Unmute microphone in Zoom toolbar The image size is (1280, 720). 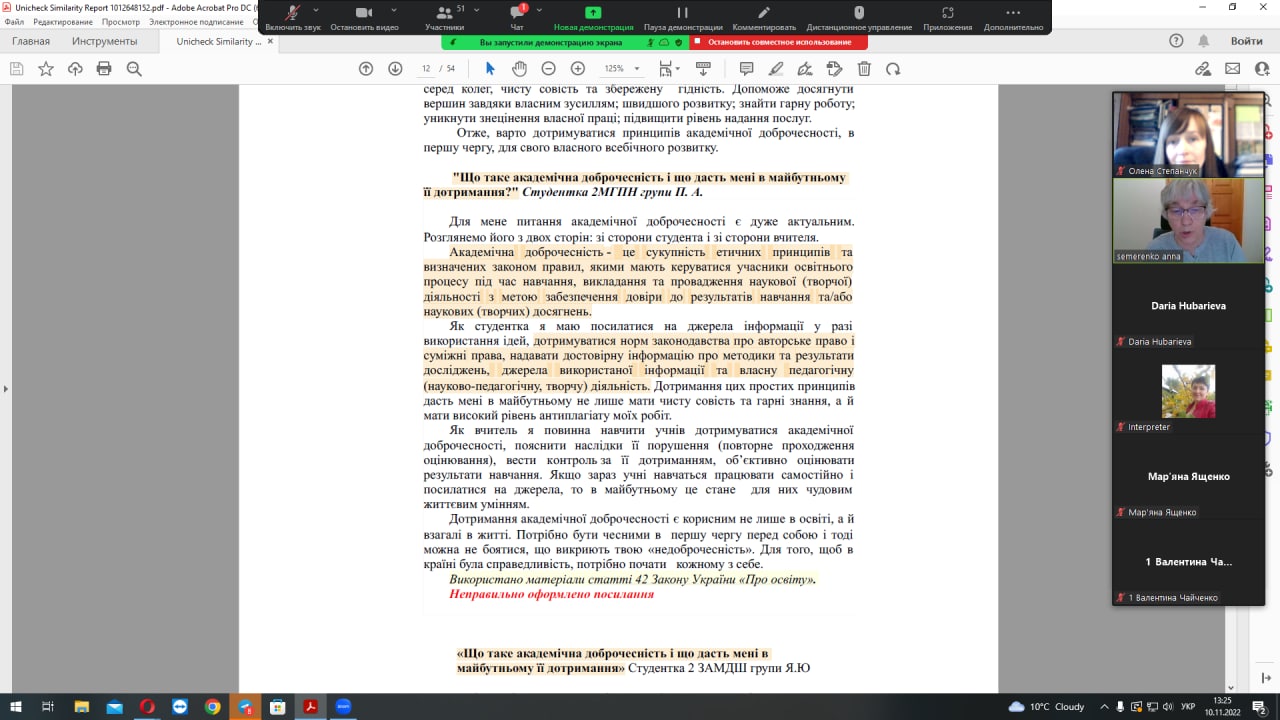tap(293, 13)
